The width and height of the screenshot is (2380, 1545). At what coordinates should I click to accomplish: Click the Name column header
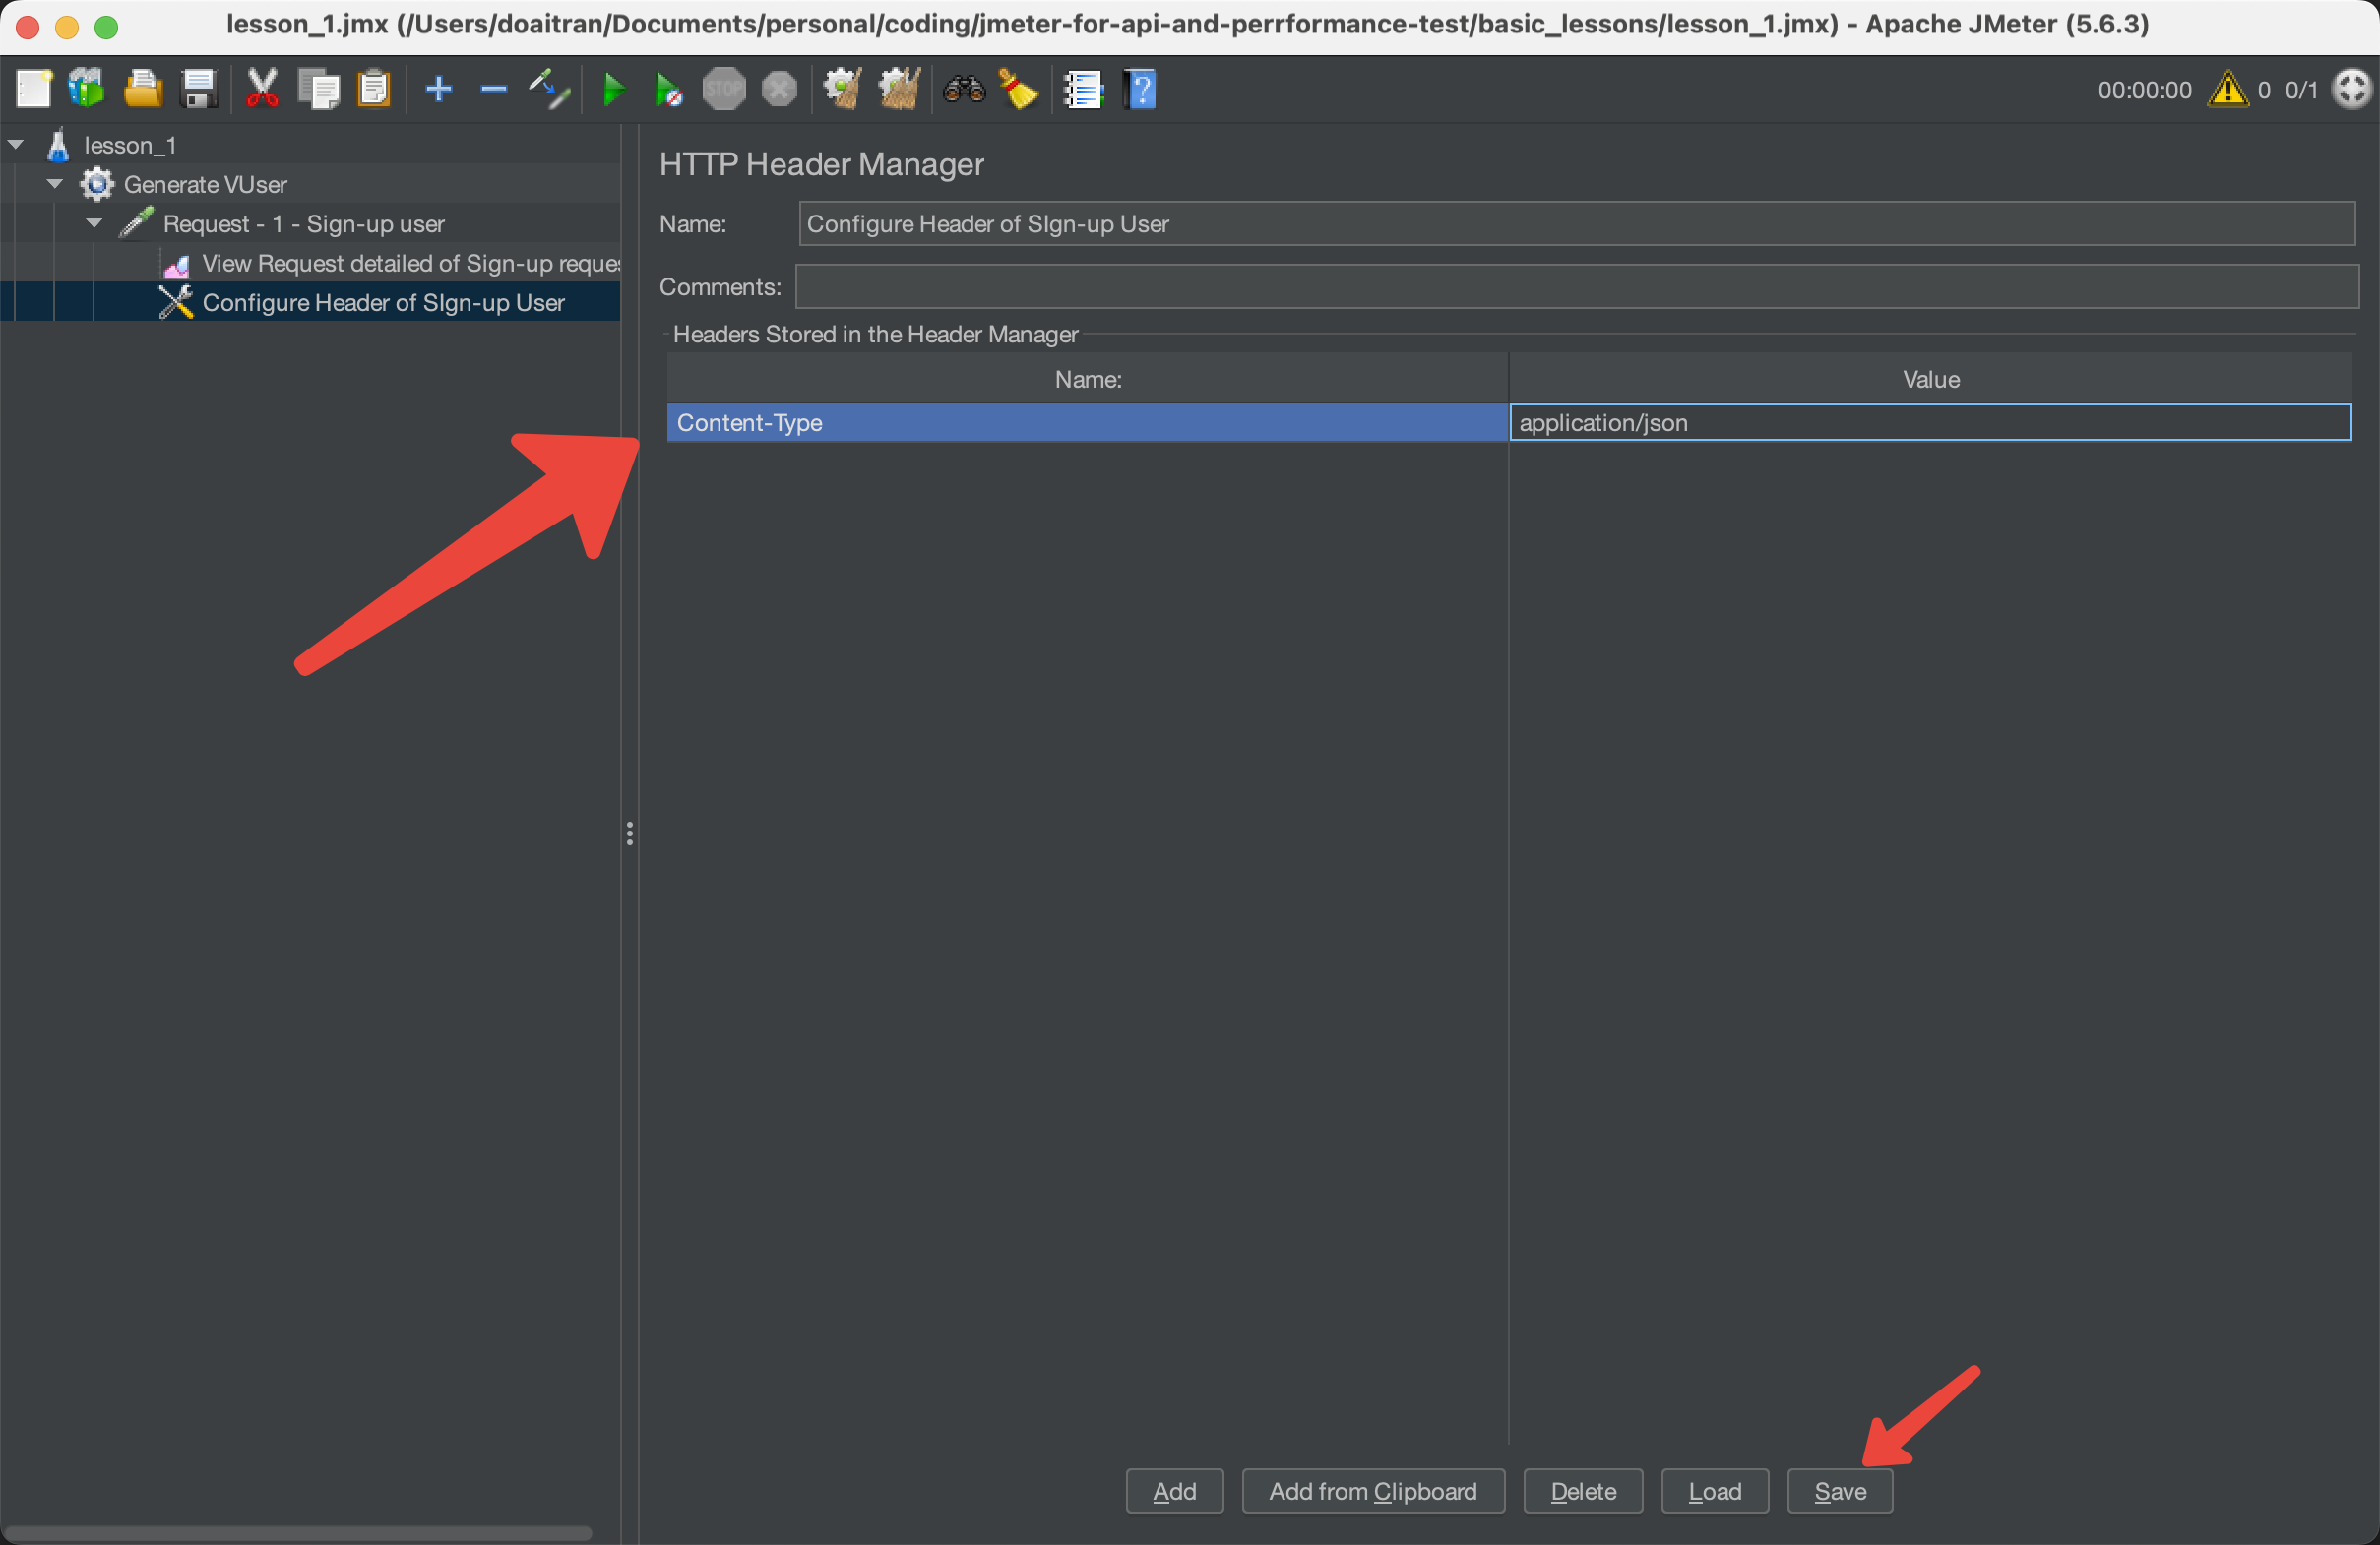pyautogui.click(x=1087, y=379)
